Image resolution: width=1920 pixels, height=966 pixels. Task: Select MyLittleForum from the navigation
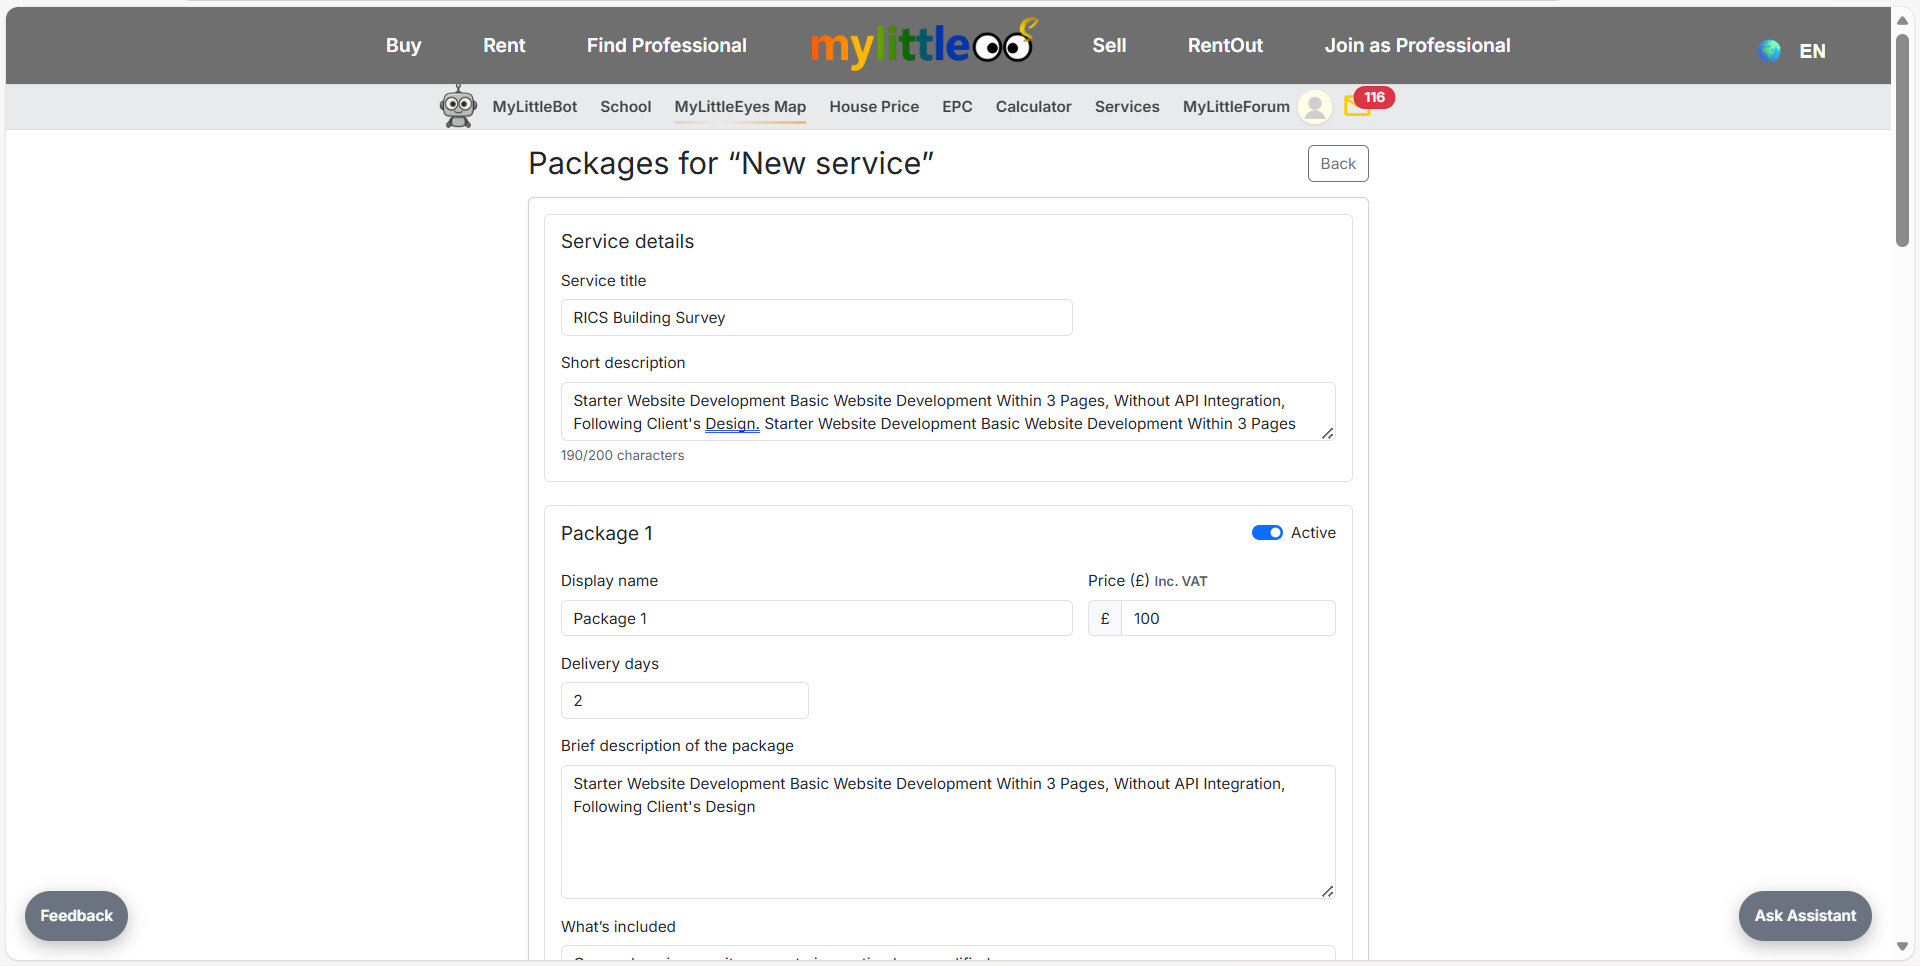coord(1235,107)
